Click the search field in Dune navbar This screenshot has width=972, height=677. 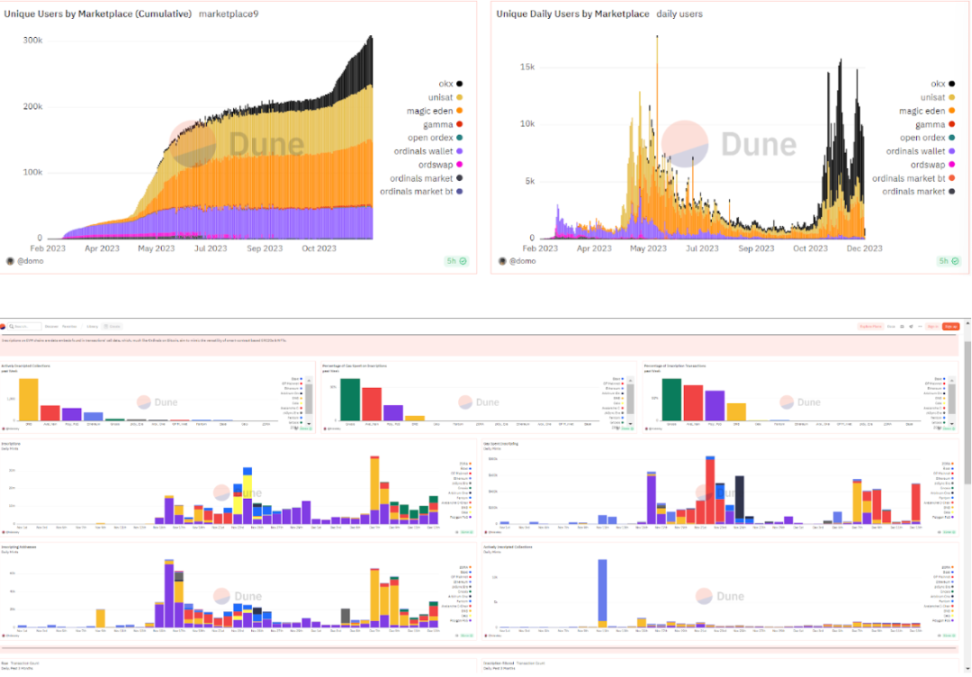click(27, 326)
